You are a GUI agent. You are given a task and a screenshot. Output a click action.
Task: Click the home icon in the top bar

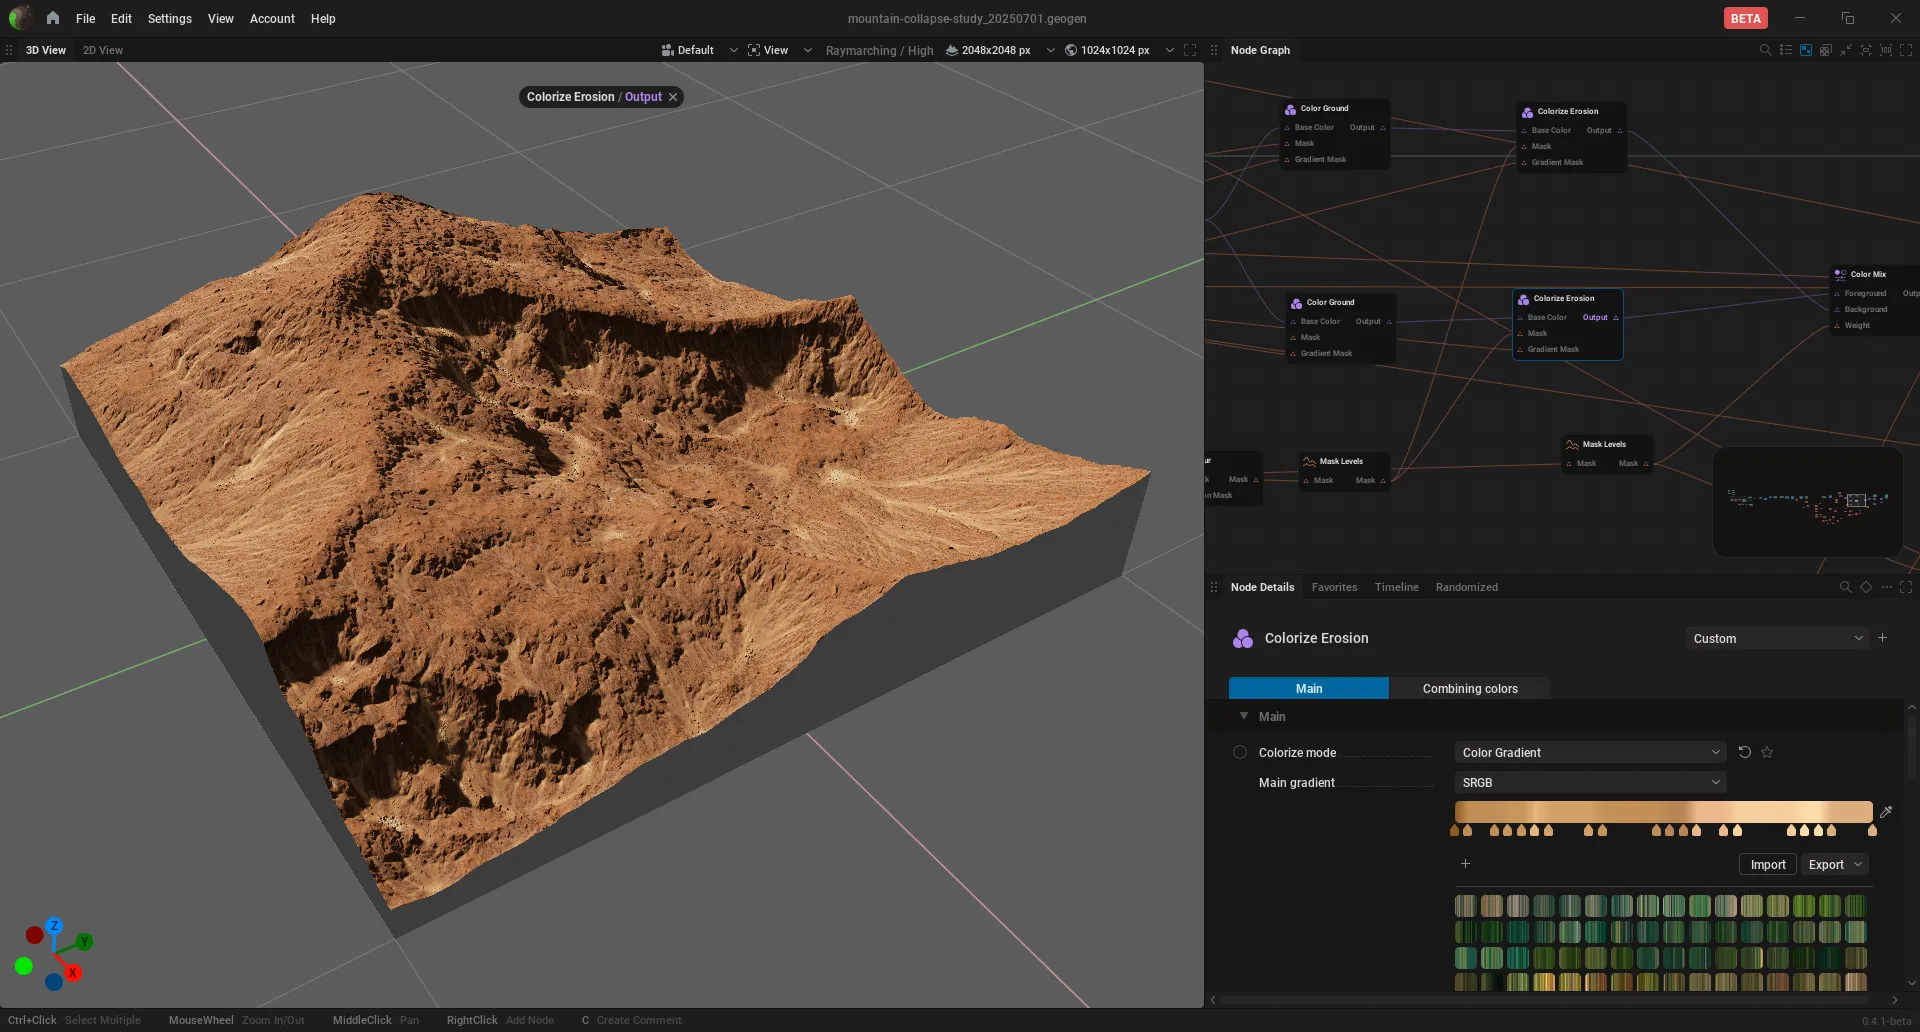click(x=53, y=18)
